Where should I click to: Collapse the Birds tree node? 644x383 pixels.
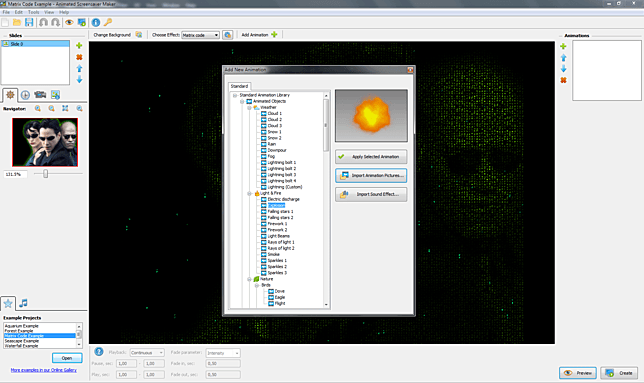[256, 285]
